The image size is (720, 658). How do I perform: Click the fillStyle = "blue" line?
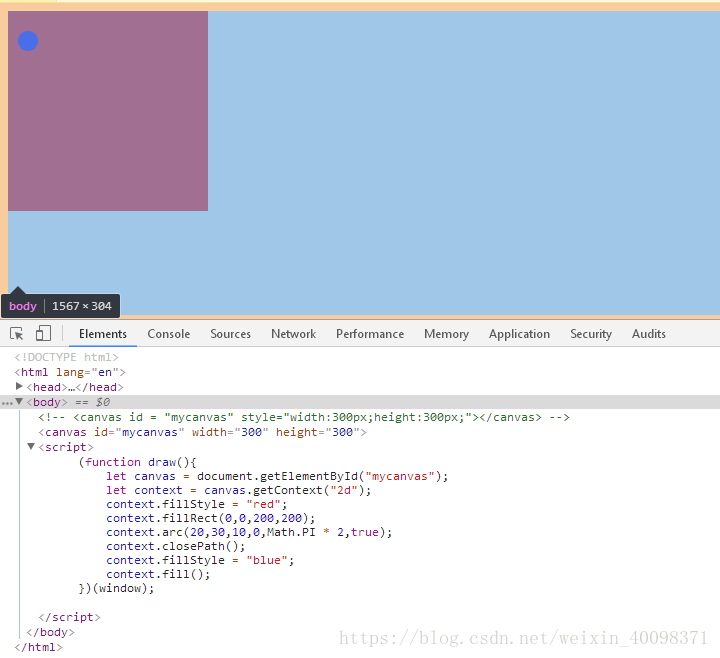200,560
